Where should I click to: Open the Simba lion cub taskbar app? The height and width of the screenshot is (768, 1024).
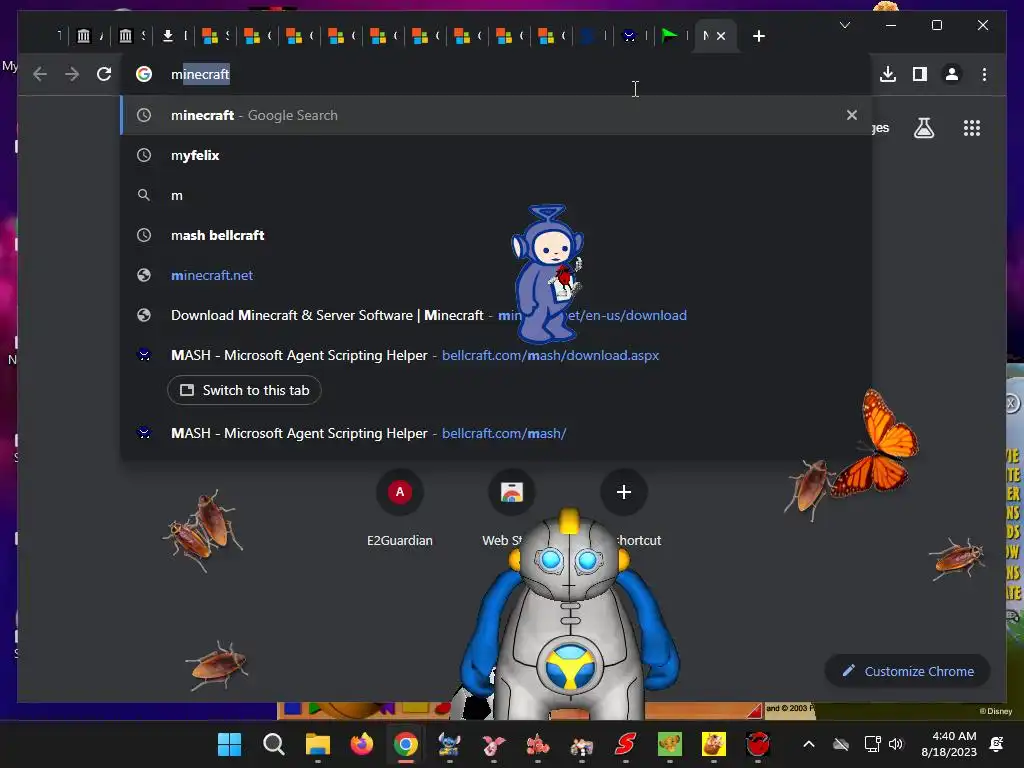pos(669,744)
